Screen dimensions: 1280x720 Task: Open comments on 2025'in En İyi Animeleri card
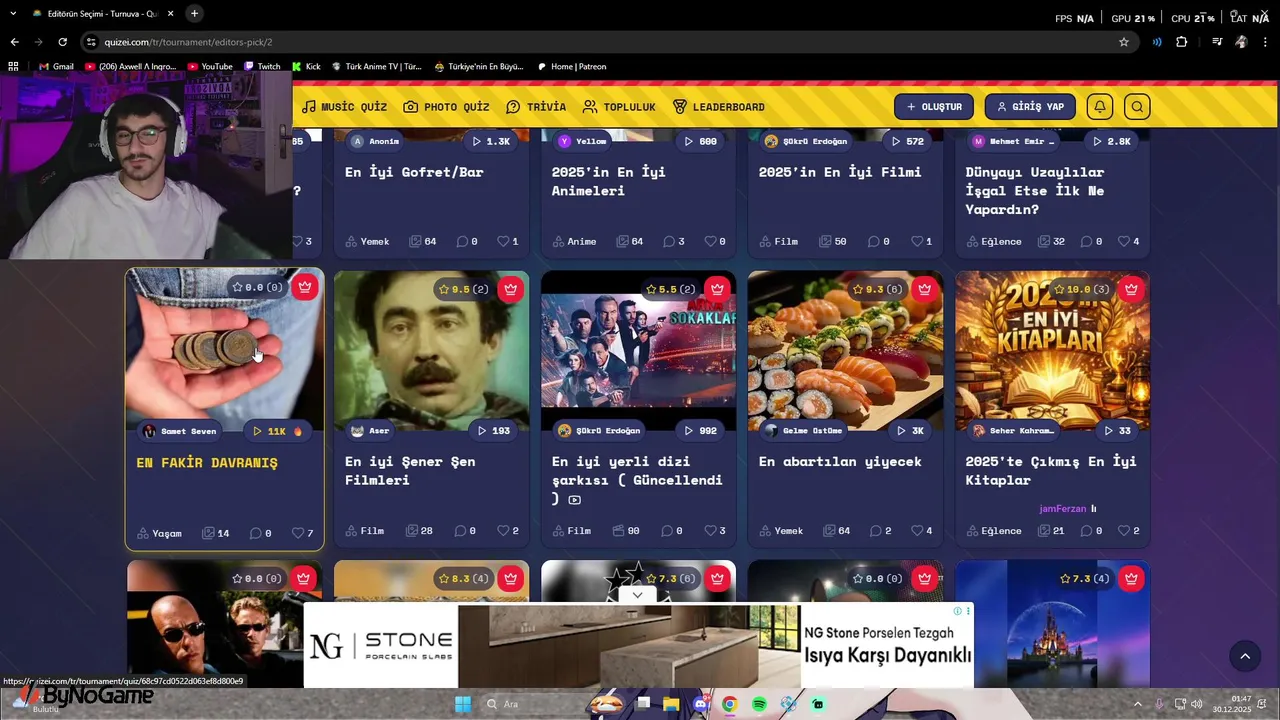[x=668, y=241]
